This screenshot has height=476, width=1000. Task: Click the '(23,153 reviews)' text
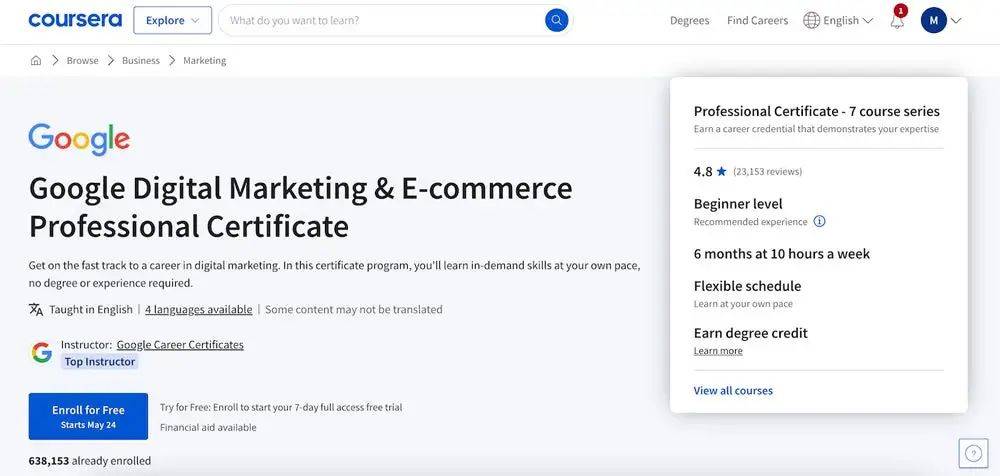(x=767, y=172)
